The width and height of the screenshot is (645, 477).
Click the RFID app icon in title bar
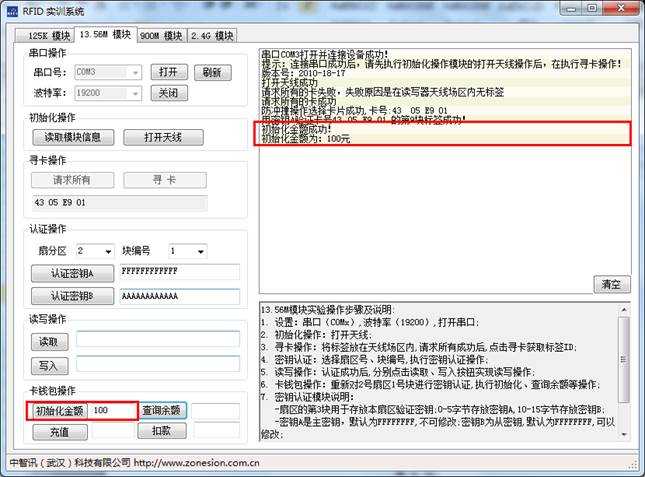pyautogui.click(x=13, y=11)
